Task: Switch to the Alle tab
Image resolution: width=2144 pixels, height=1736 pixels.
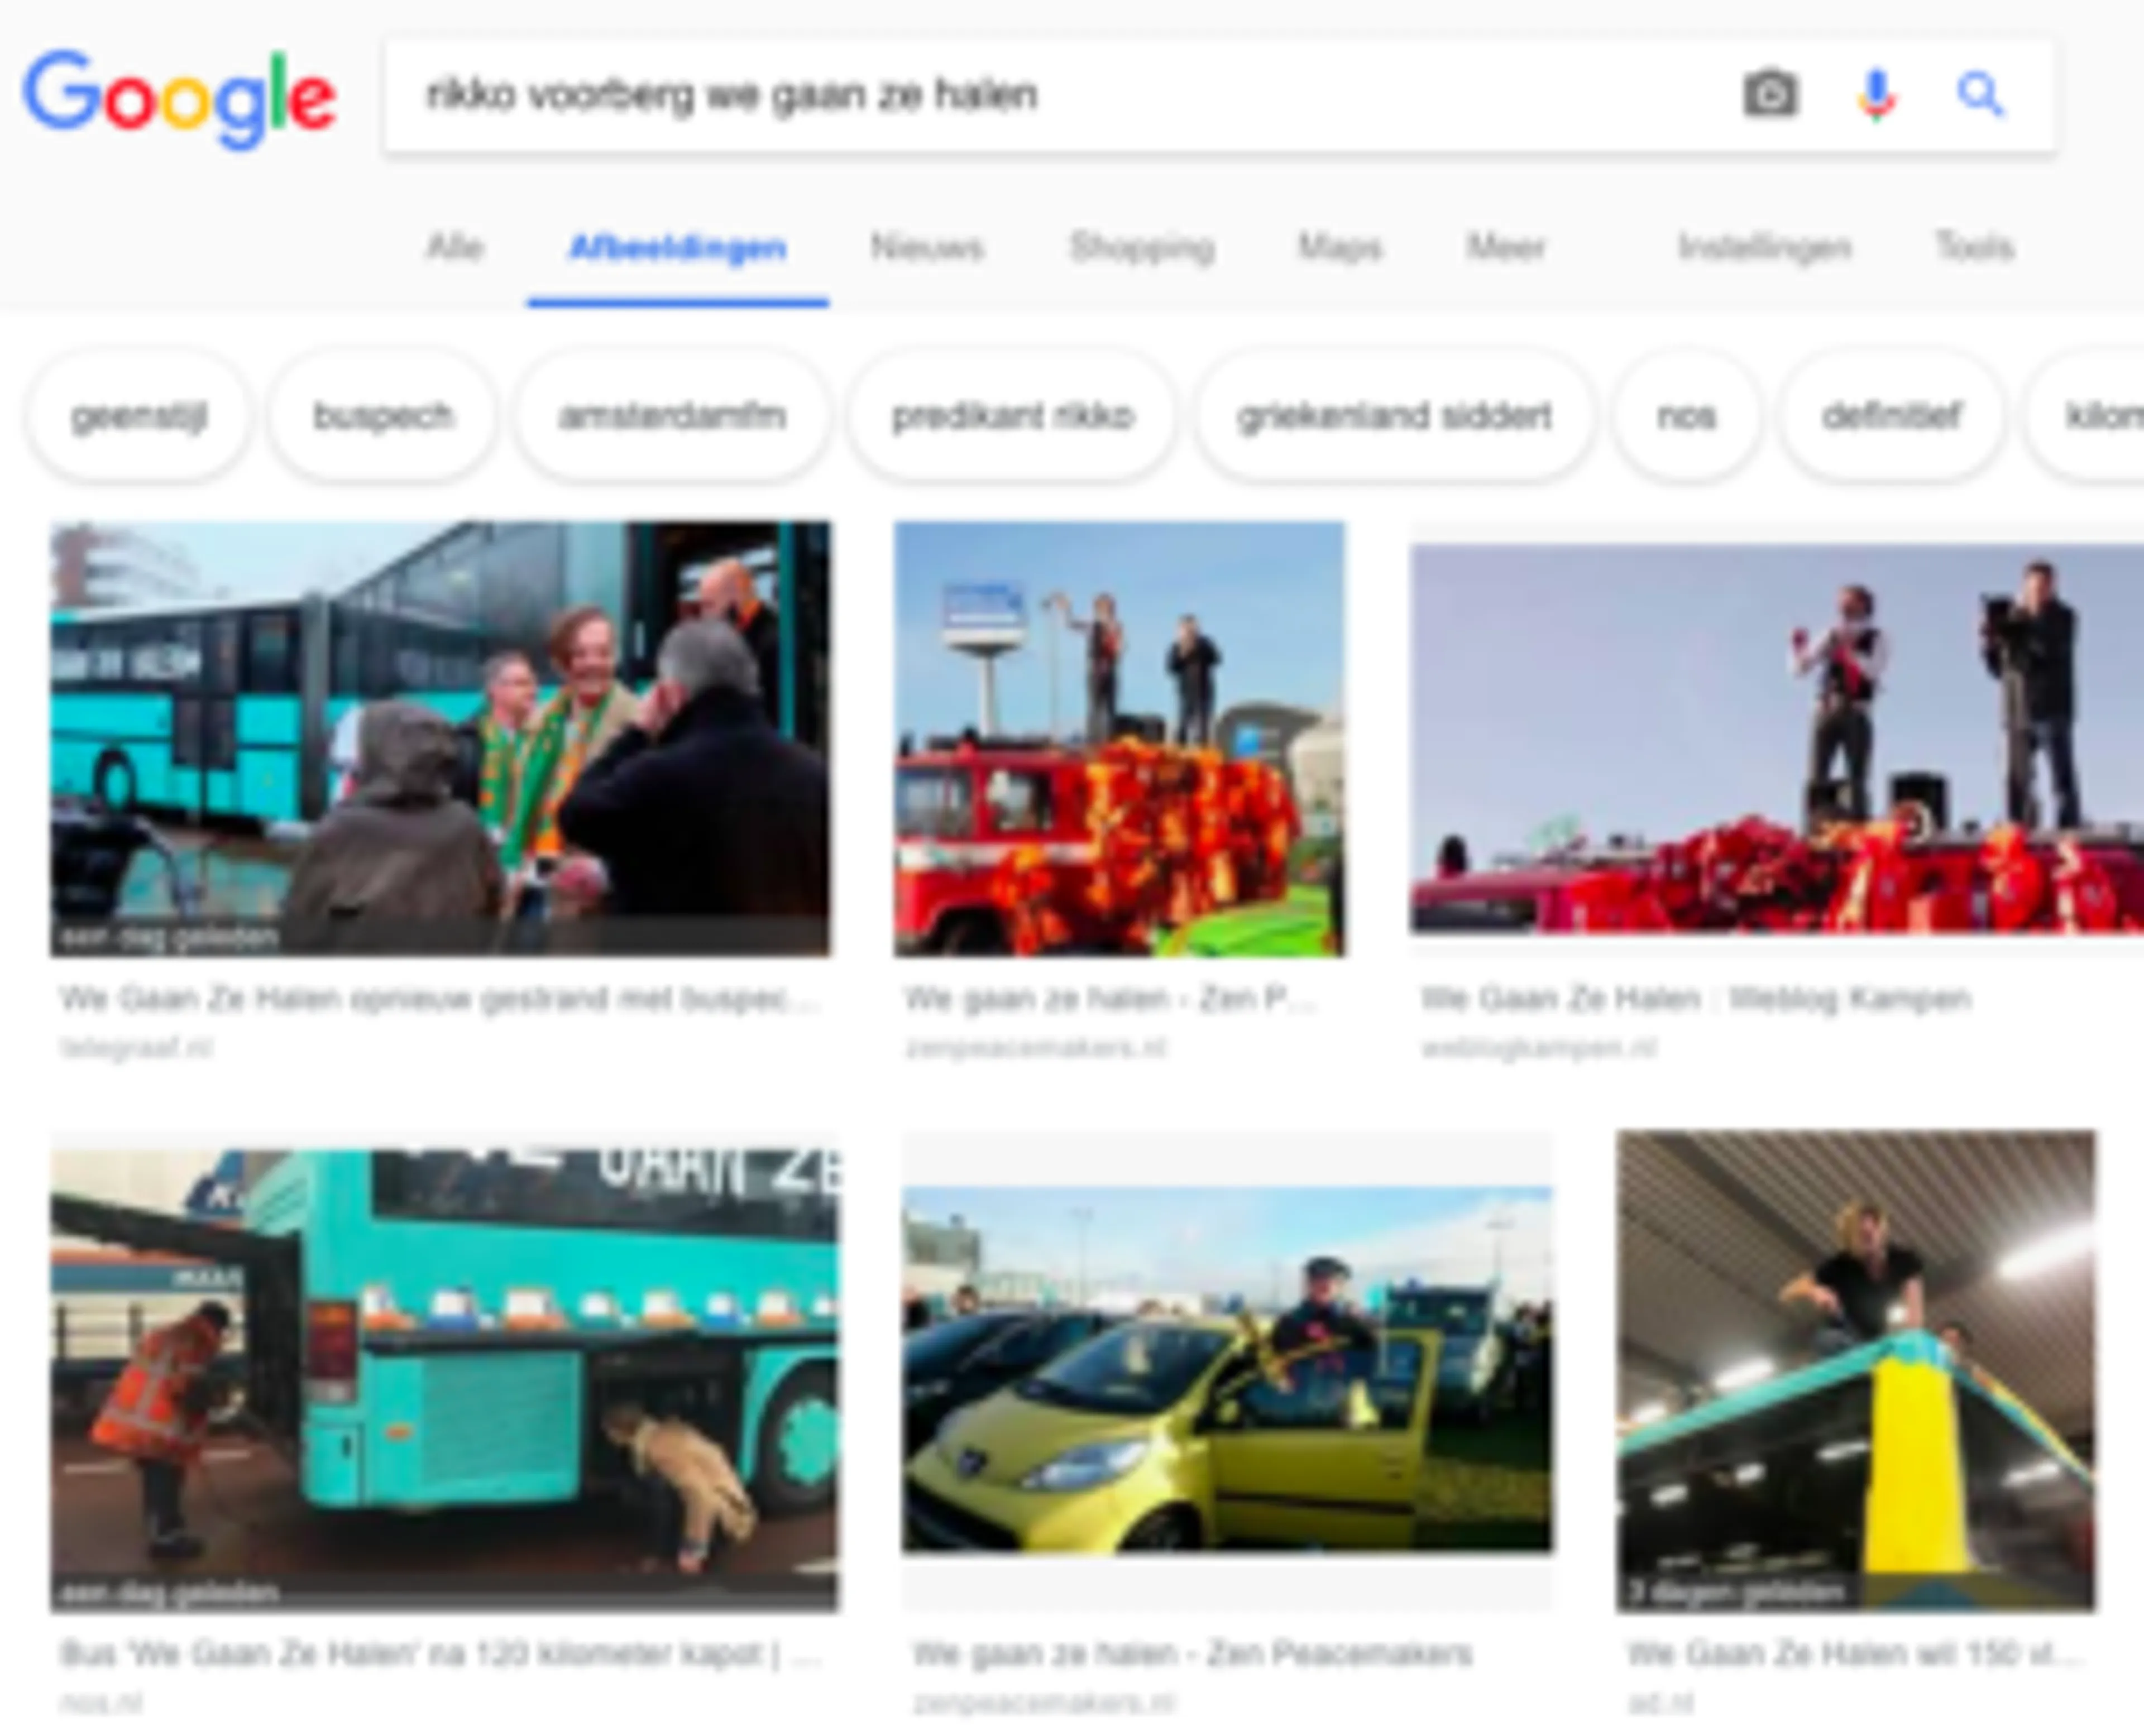Action: tap(455, 247)
